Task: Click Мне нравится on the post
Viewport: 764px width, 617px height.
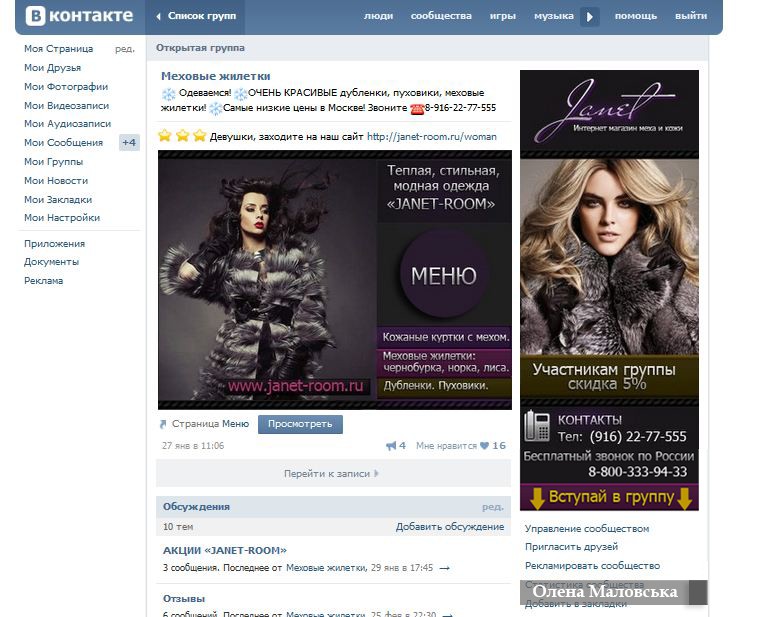Action: click(446, 445)
